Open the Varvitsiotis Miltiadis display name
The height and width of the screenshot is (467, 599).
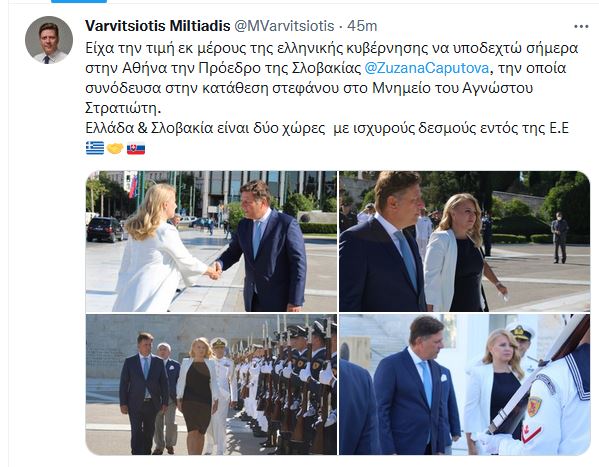158,26
